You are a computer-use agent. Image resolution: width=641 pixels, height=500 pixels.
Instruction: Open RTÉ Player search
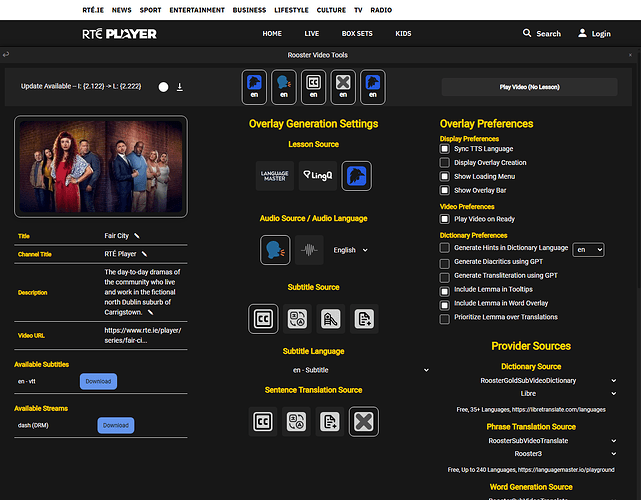click(541, 33)
